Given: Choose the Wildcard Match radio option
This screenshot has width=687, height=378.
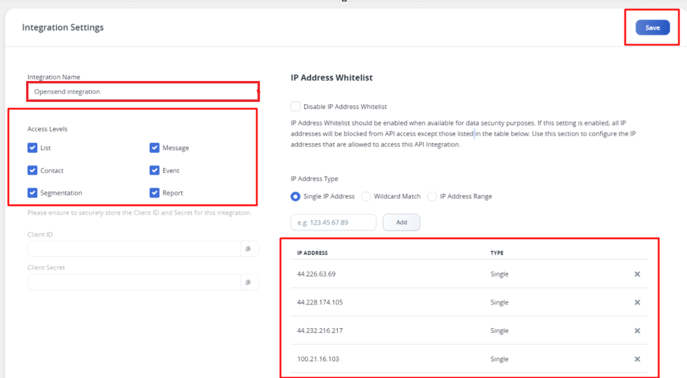Looking at the screenshot, I should pyautogui.click(x=366, y=196).
